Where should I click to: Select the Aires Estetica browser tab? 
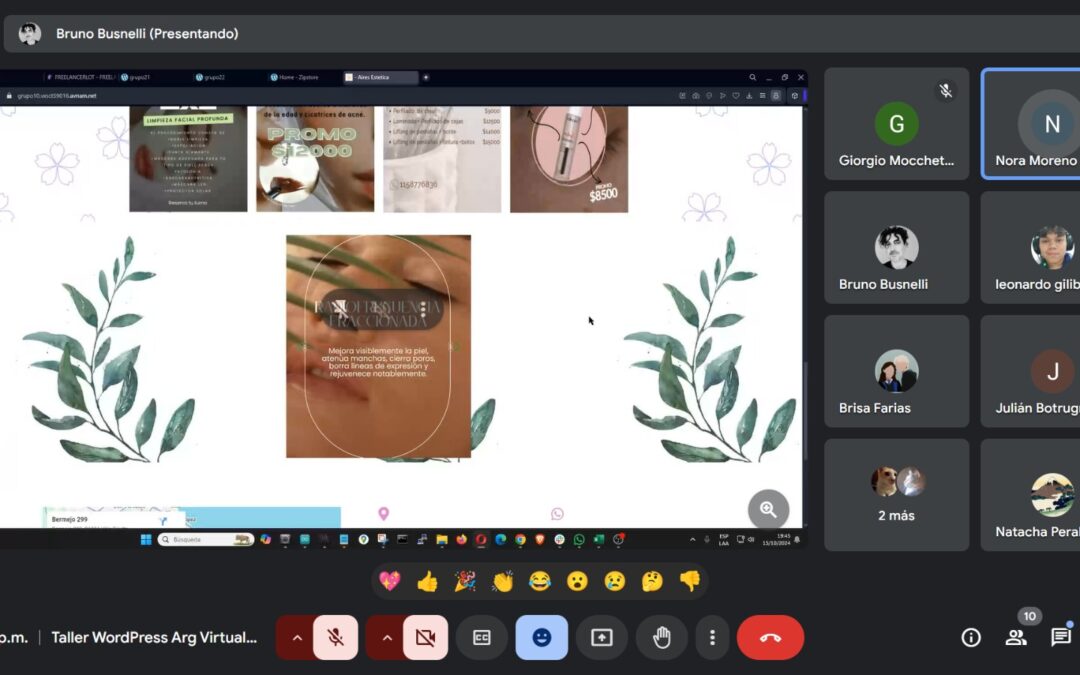coord(380,77)
